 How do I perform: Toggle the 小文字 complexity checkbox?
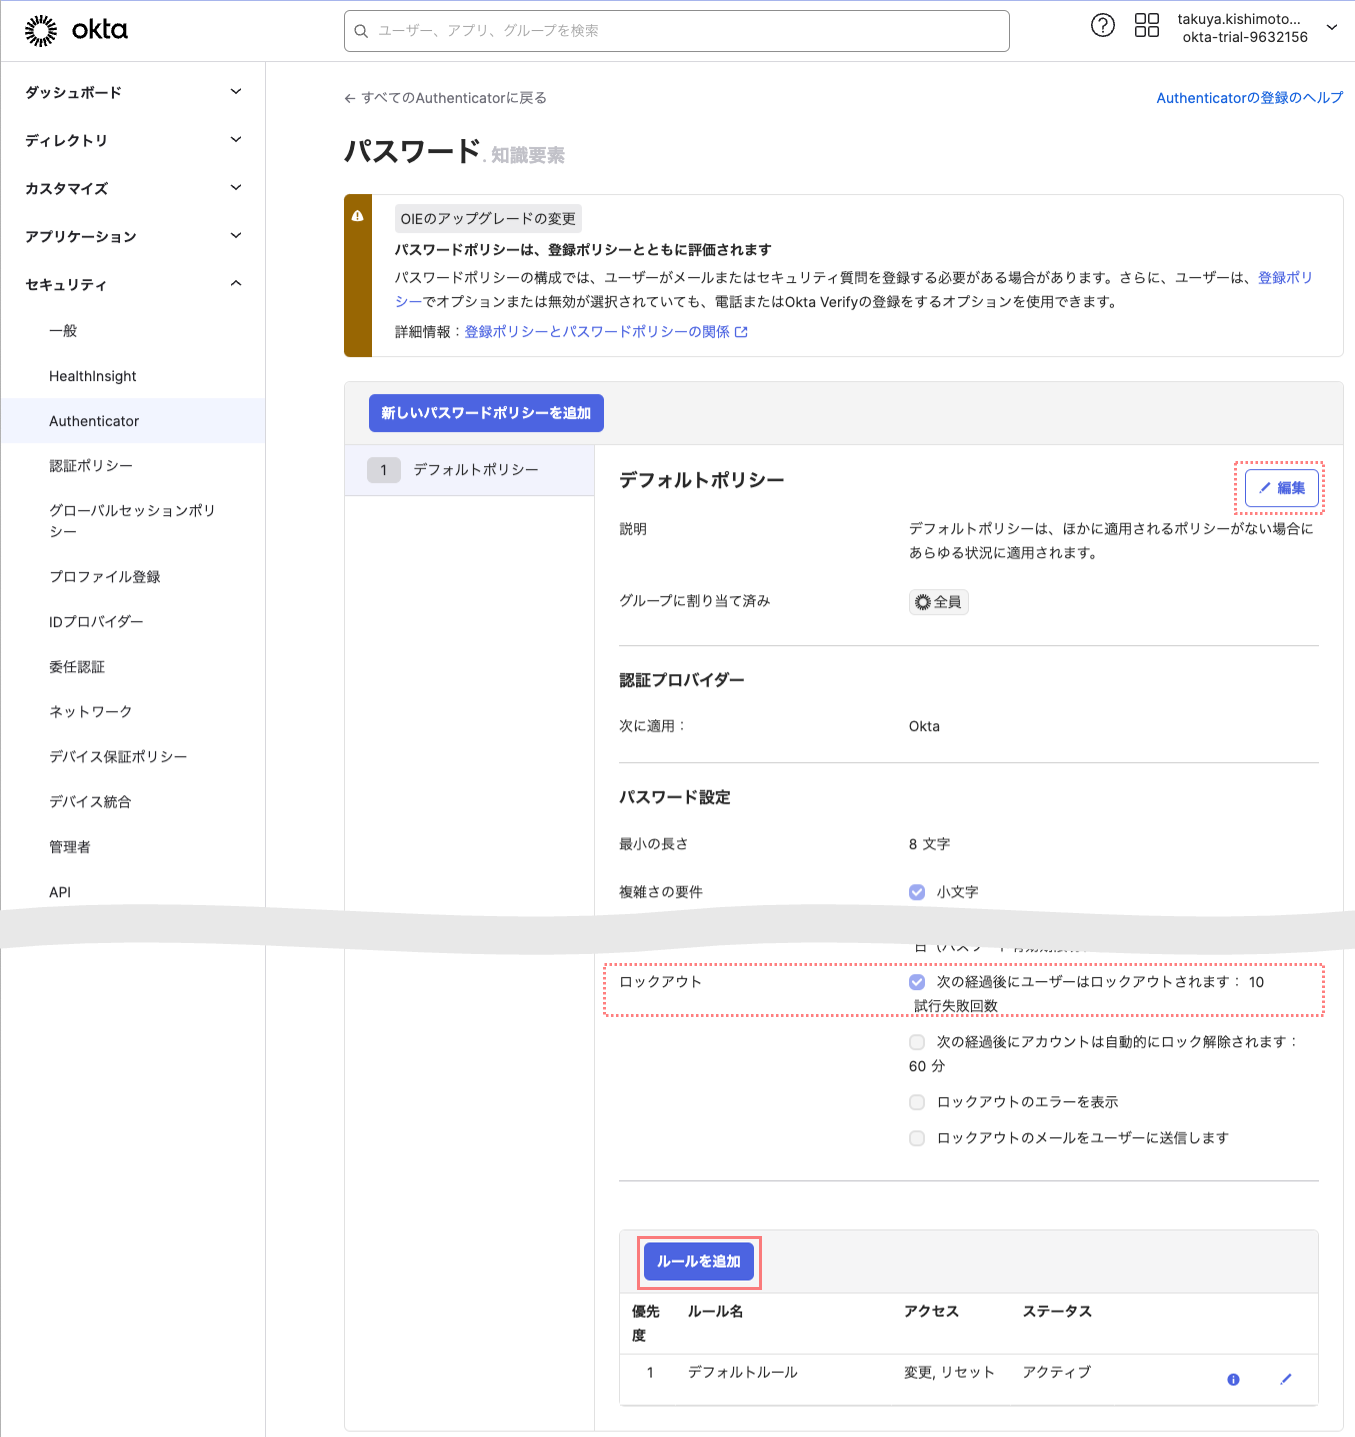click(x=916, y=892)
